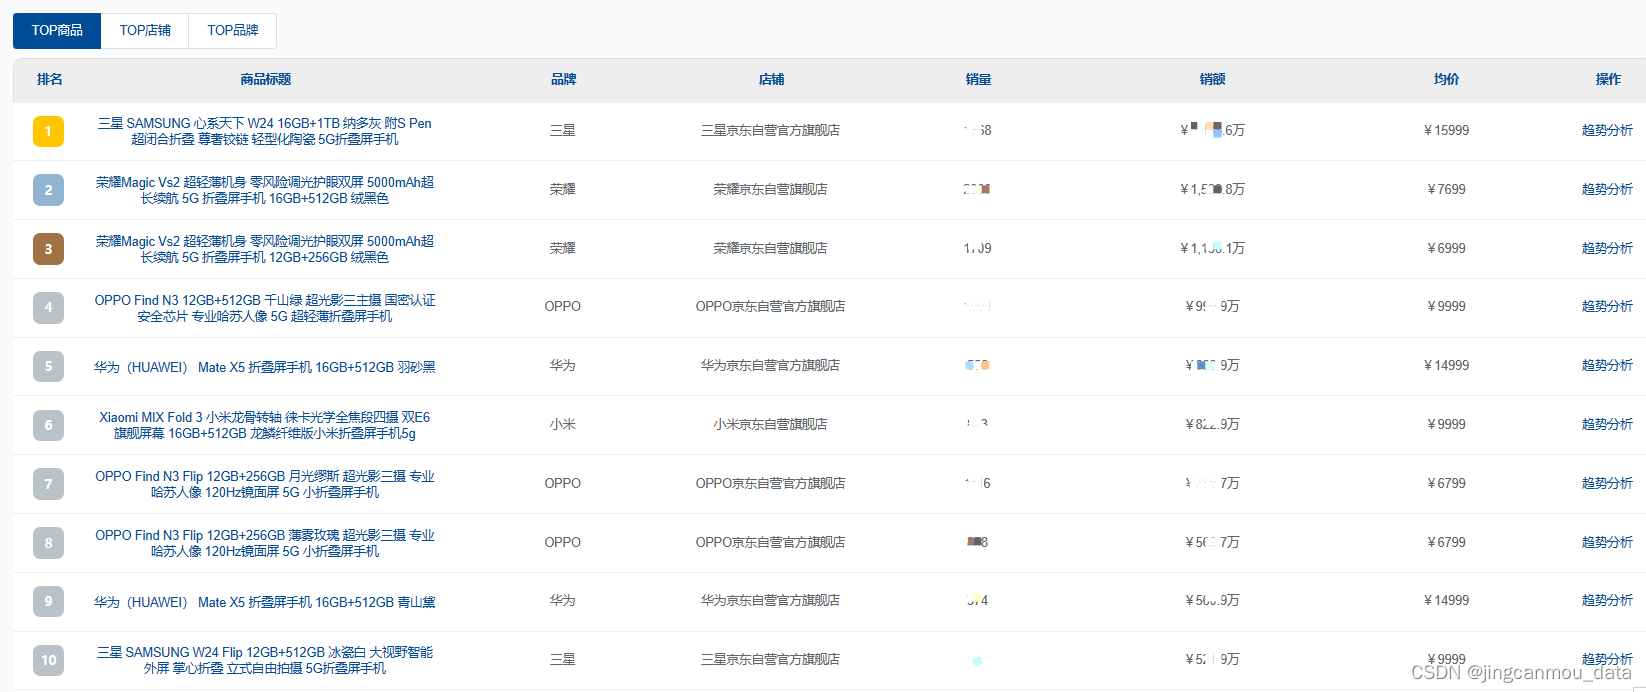Open the 荣耀Magic Vs2 16GB+512GB product link
Screen dimensions: 1646x692
[265, 190]
